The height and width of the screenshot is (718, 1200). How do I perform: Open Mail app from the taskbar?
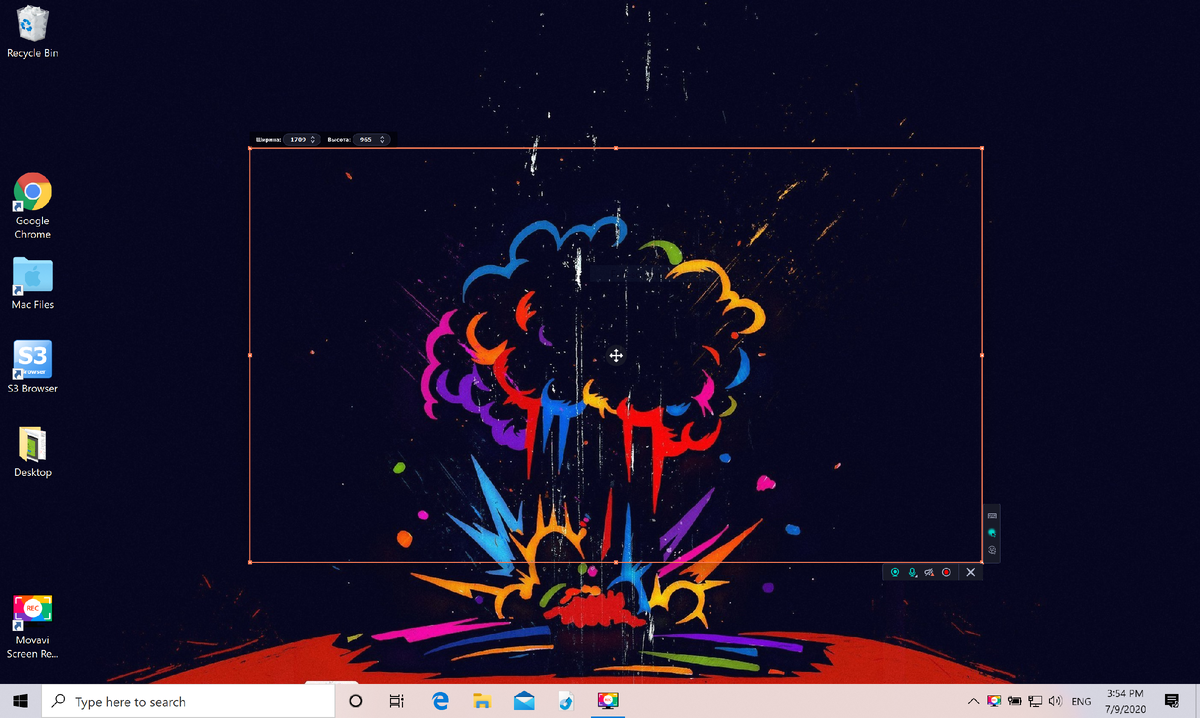tap(523, 701)
